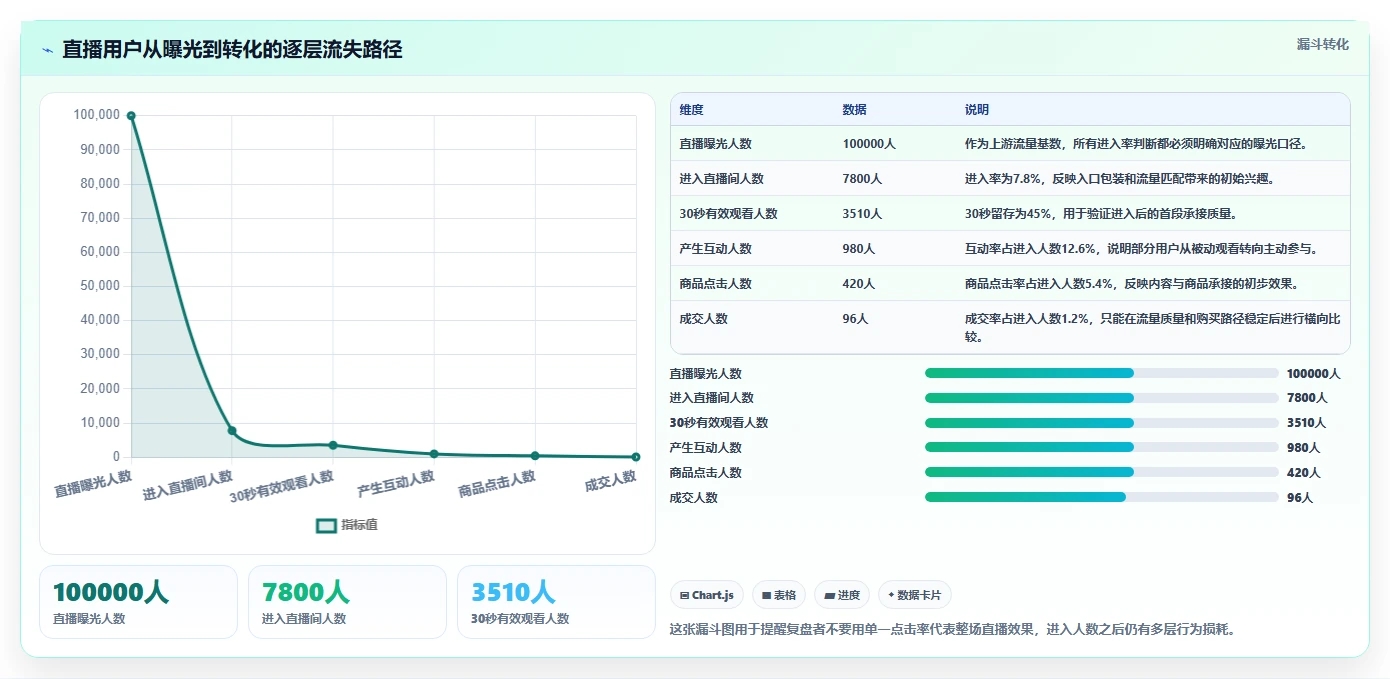1390x679 pixels.
Task: Click progress list value 96人
Action: [x=1300, y=497]
